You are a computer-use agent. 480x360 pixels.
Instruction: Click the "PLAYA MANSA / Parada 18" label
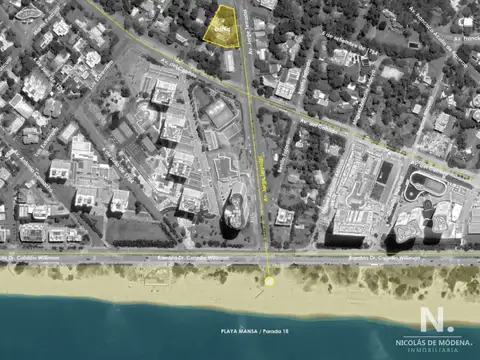coord(254,331)
